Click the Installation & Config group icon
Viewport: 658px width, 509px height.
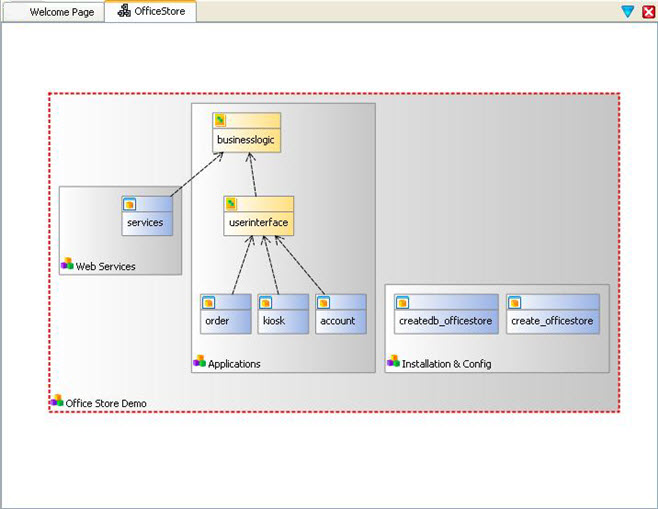(x=393, y=362)
